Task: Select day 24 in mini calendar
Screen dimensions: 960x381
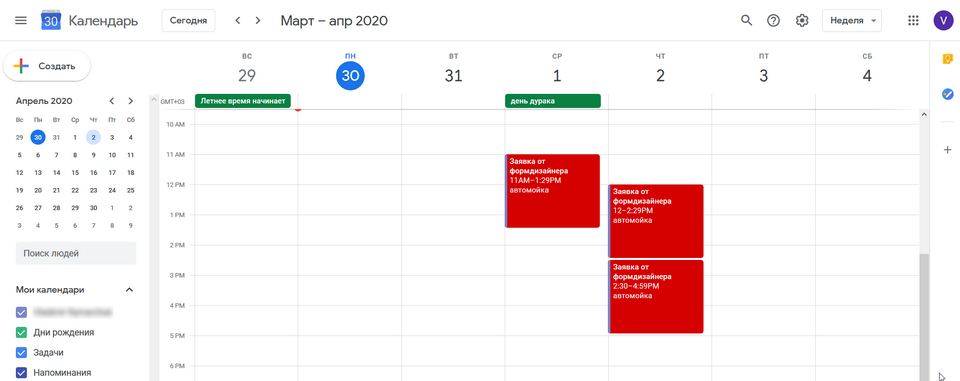Action: pos(112,190)
